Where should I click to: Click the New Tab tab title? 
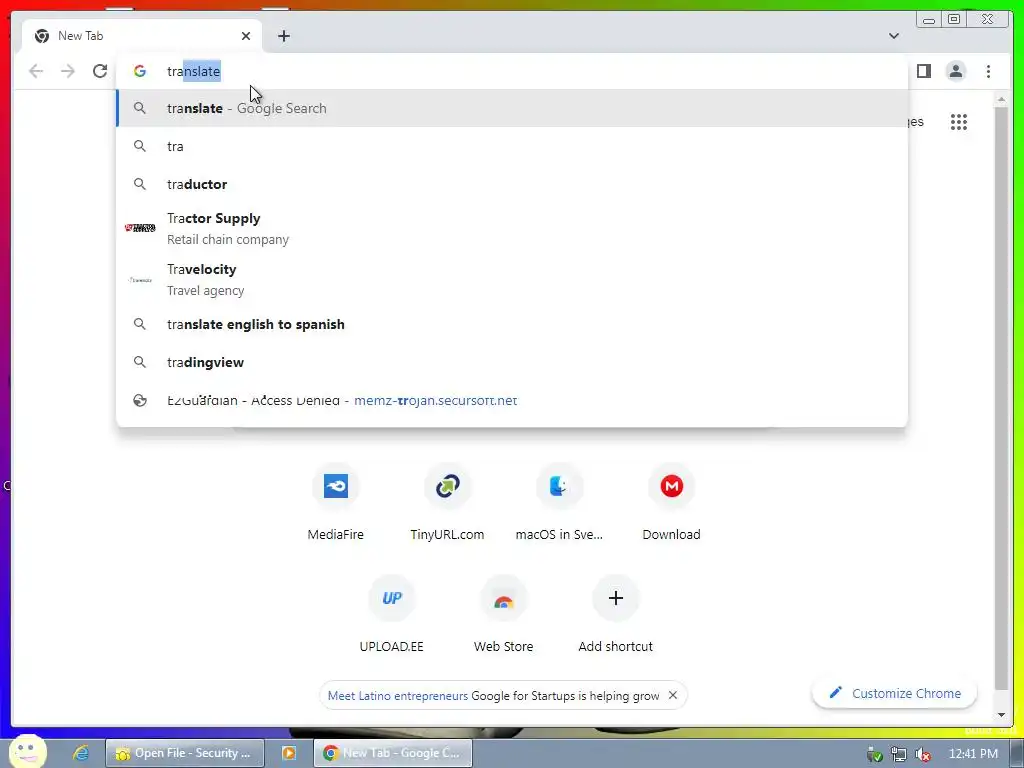(x=80, y=36)
